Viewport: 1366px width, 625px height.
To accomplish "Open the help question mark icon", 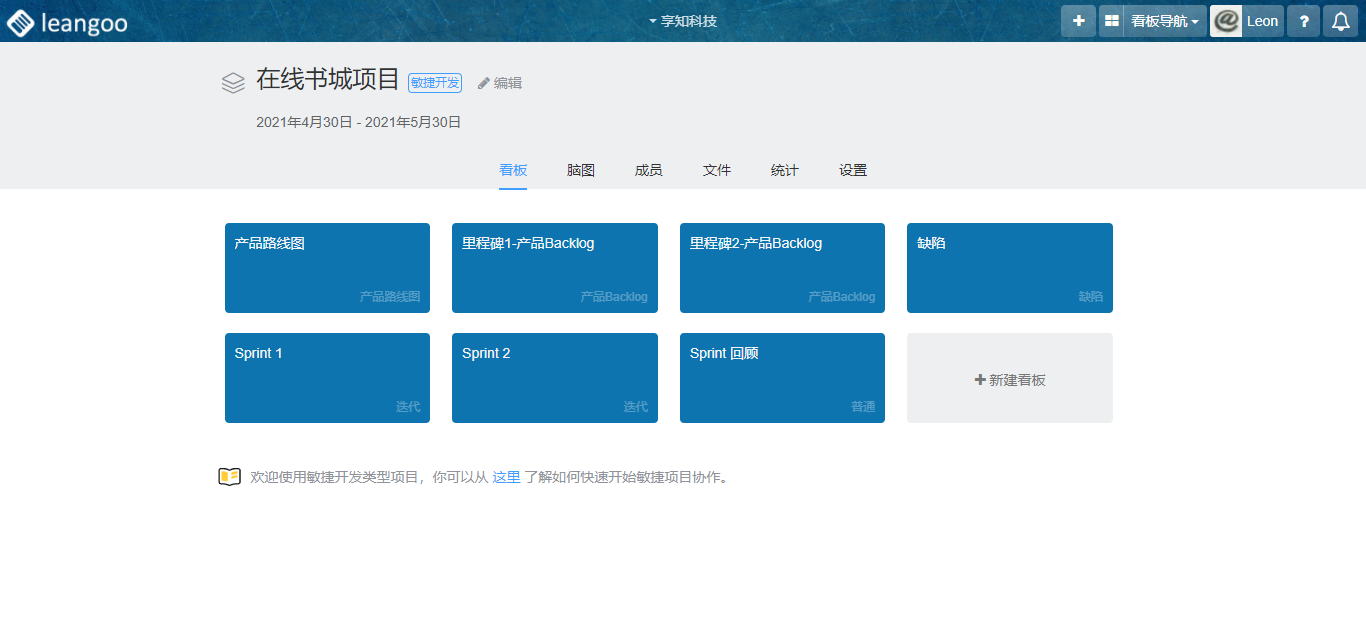I will pos(1303,21).
